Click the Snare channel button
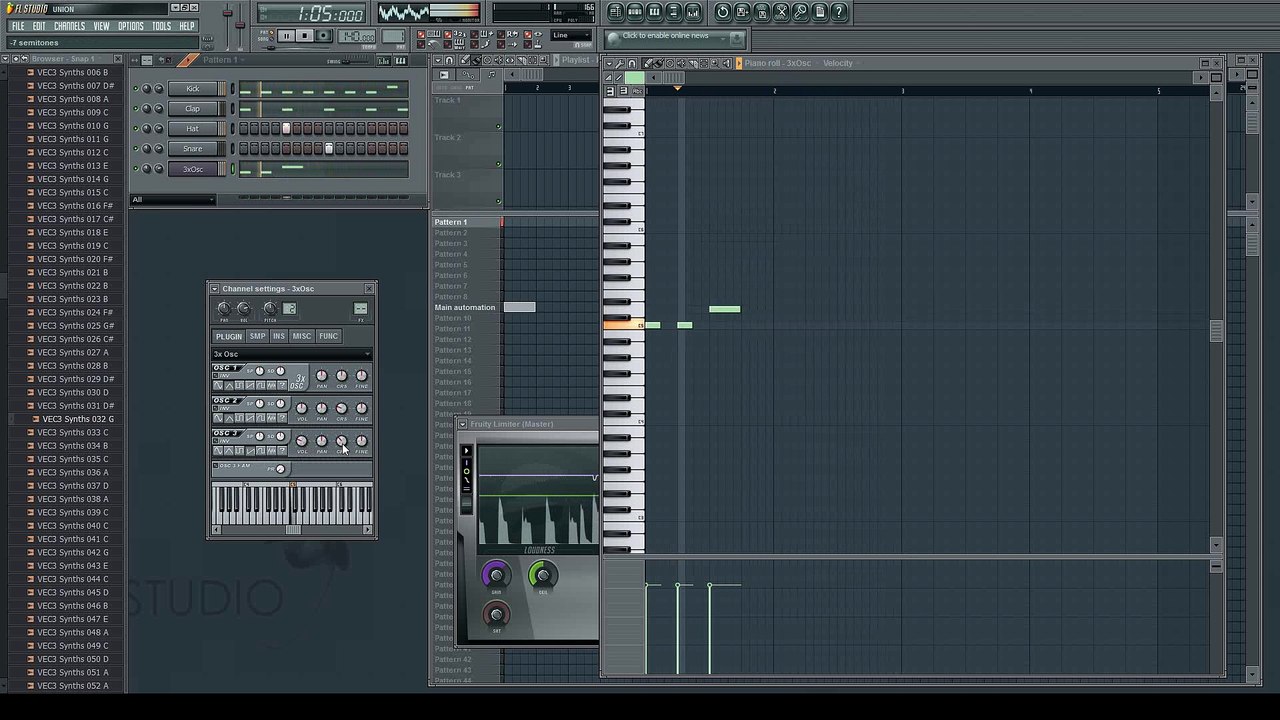This screenshot has width=1280, height=720. click(x=193, y=148)
